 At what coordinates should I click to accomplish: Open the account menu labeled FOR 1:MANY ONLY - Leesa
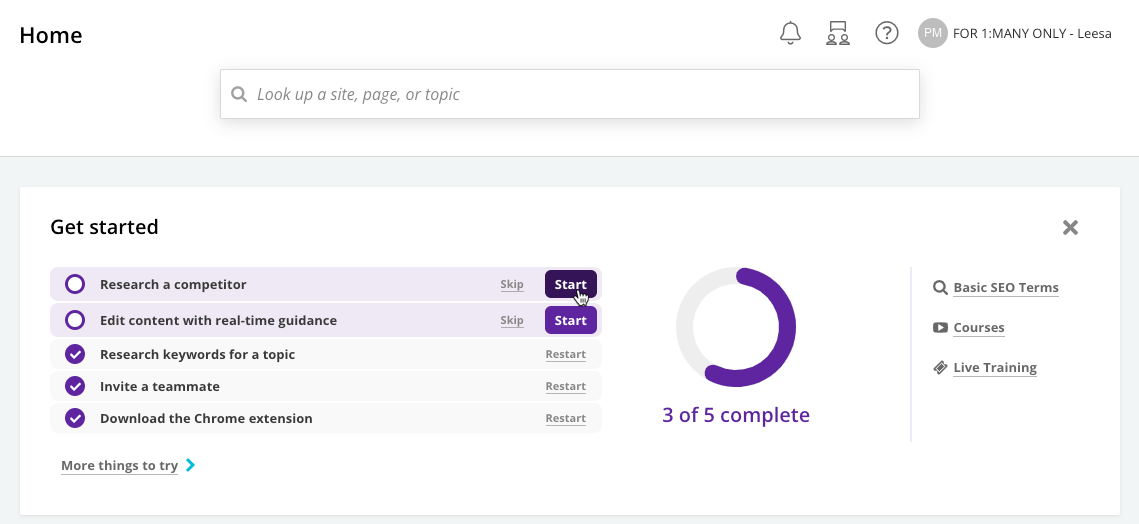coord(1032,33)
